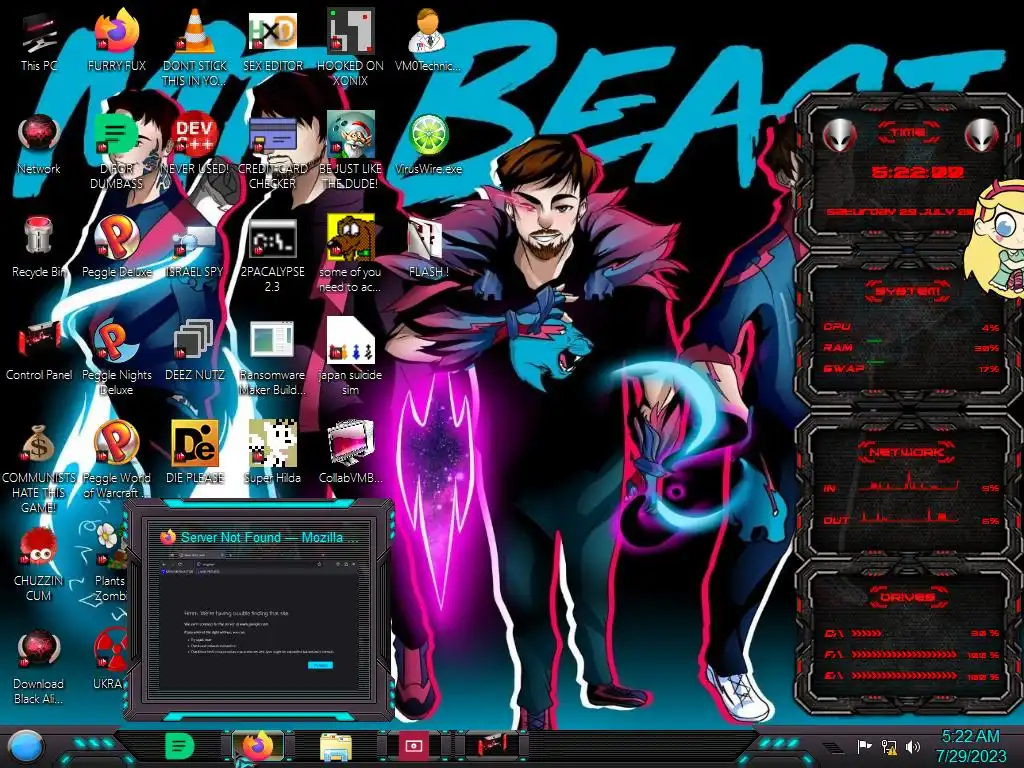Open the green chat app taskbar button
The width and height of the screenshot is (1024, 768).
[180, 746]
